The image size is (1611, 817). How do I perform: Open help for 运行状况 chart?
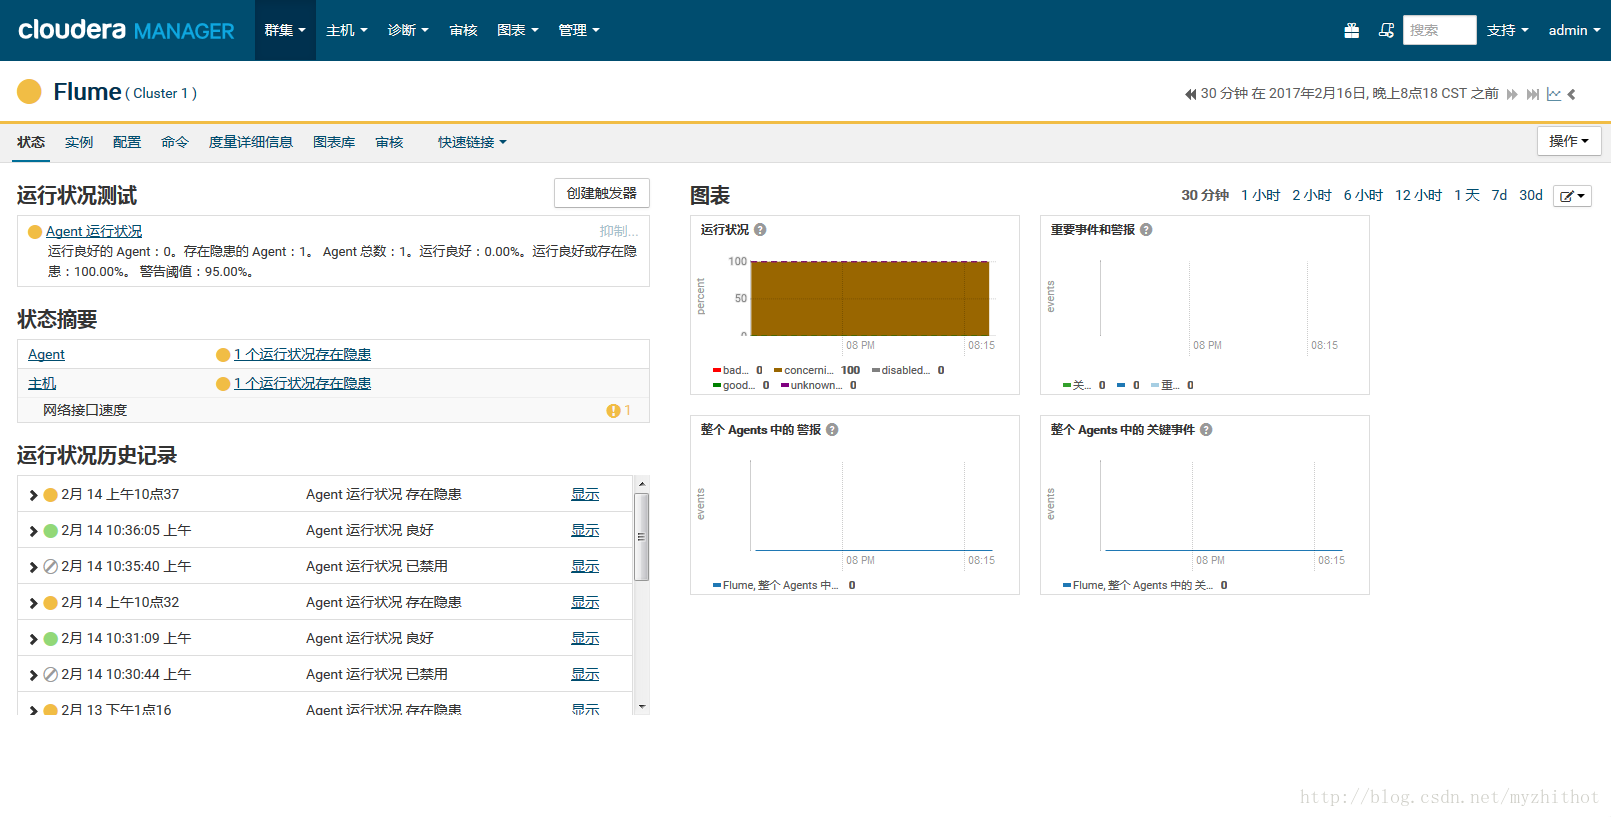click(x=760, y=230)
